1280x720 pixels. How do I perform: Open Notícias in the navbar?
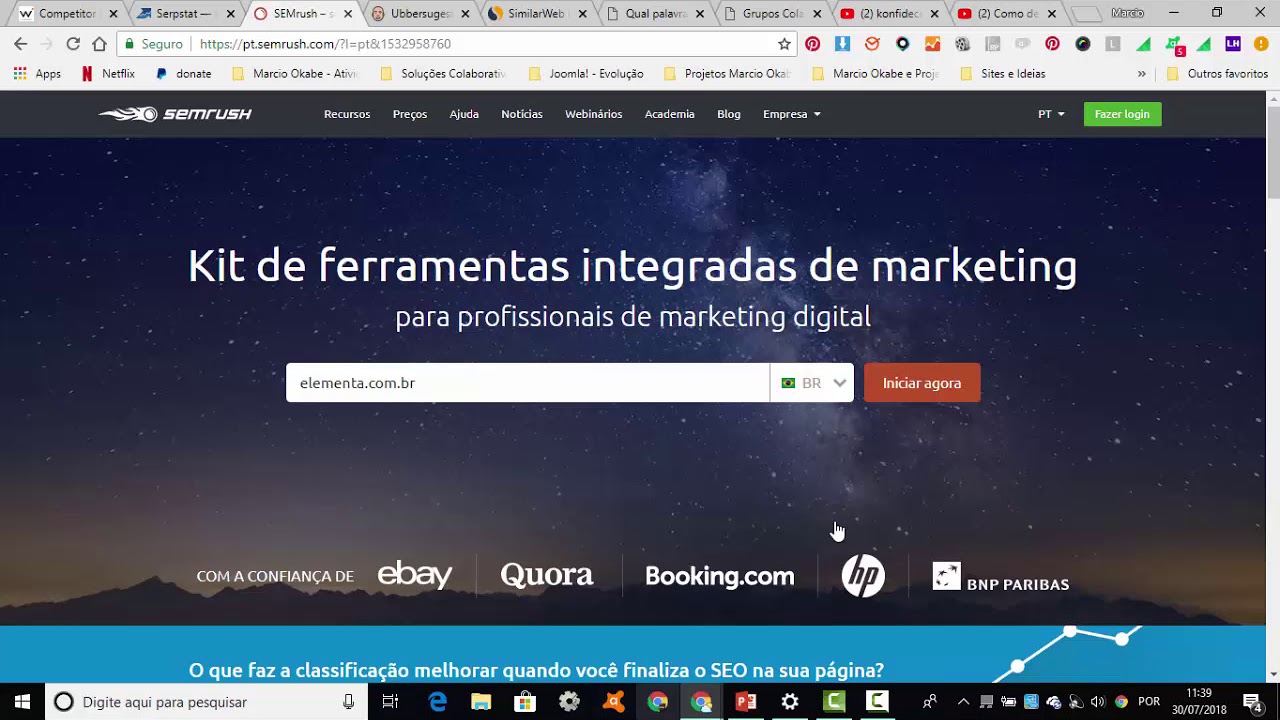coord(522,114)
